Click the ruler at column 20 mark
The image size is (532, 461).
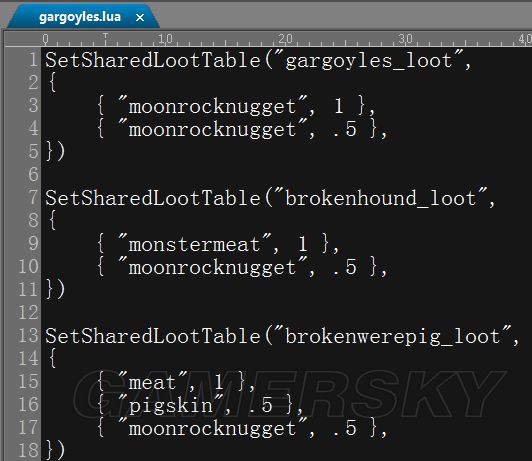coord(285,39)
